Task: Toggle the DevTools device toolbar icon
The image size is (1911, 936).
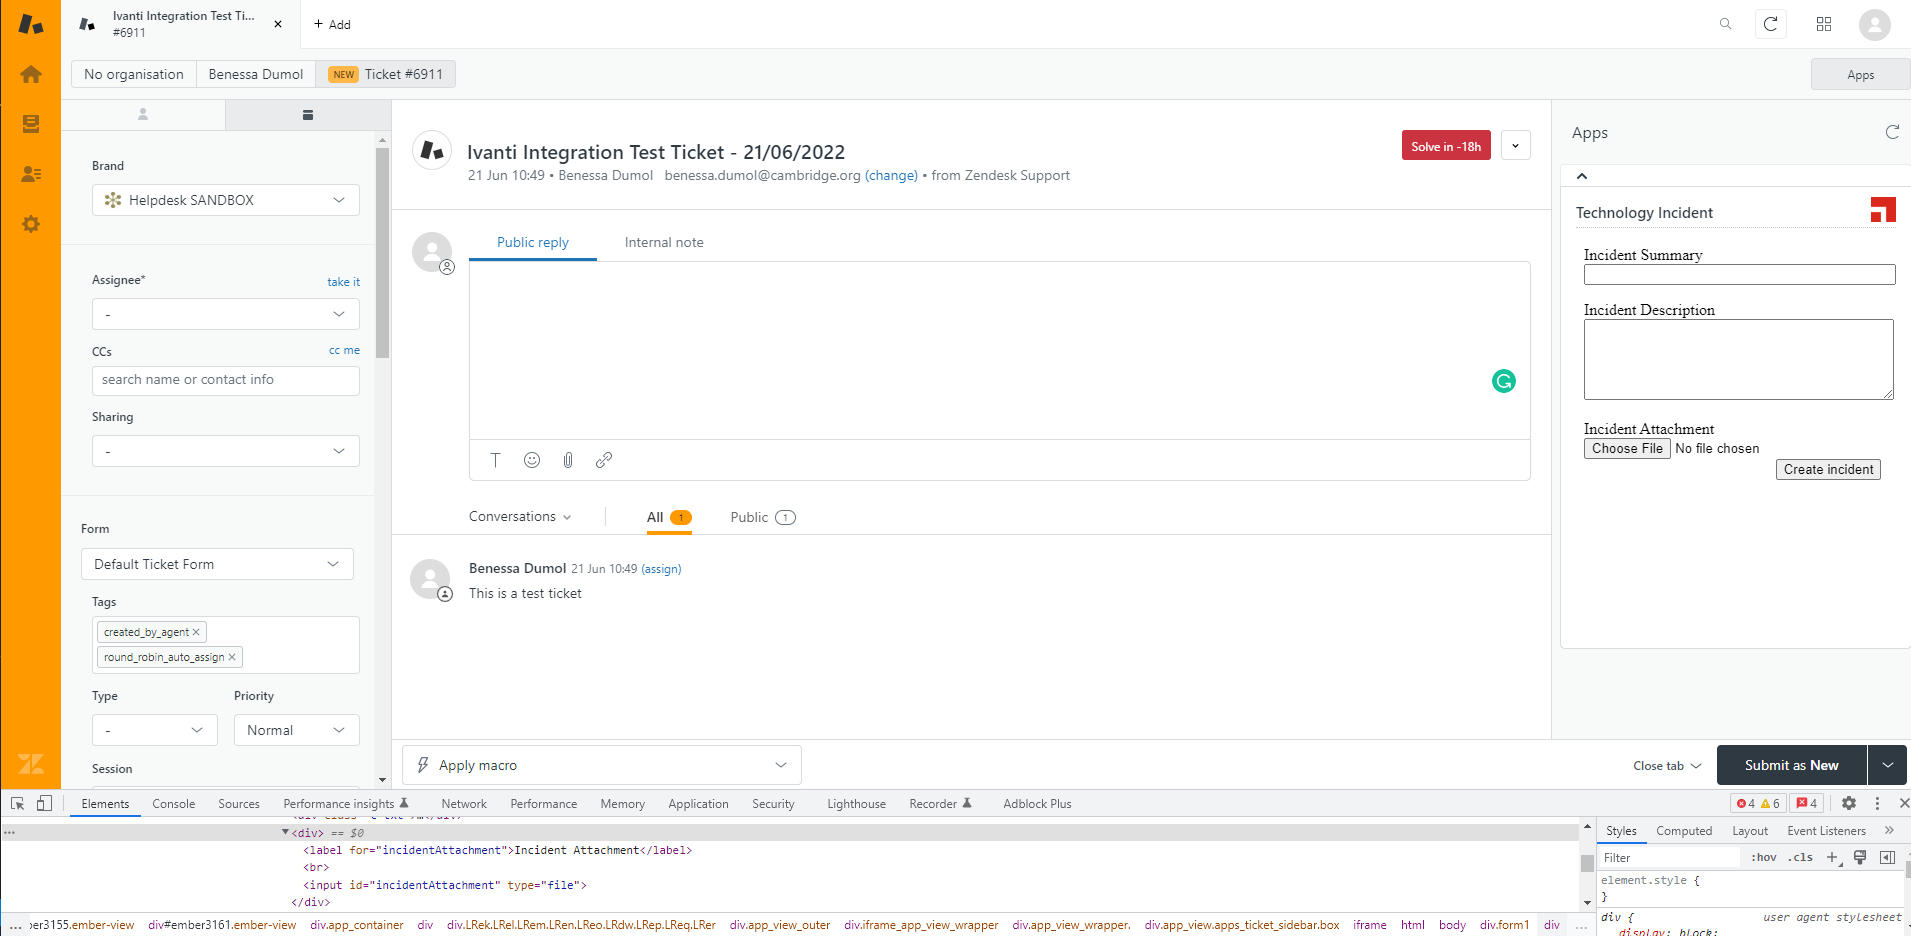Action: click(44, 803)
